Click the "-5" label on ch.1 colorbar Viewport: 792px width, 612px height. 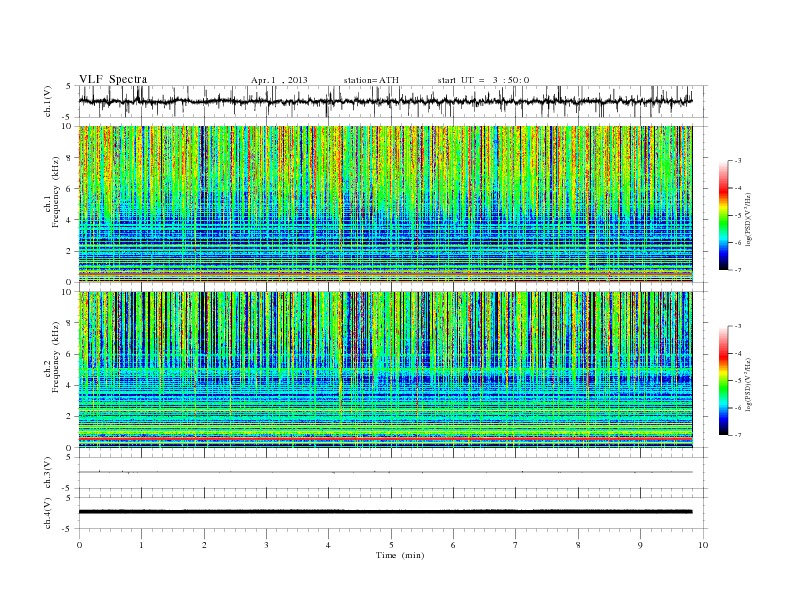coord(738,216)
